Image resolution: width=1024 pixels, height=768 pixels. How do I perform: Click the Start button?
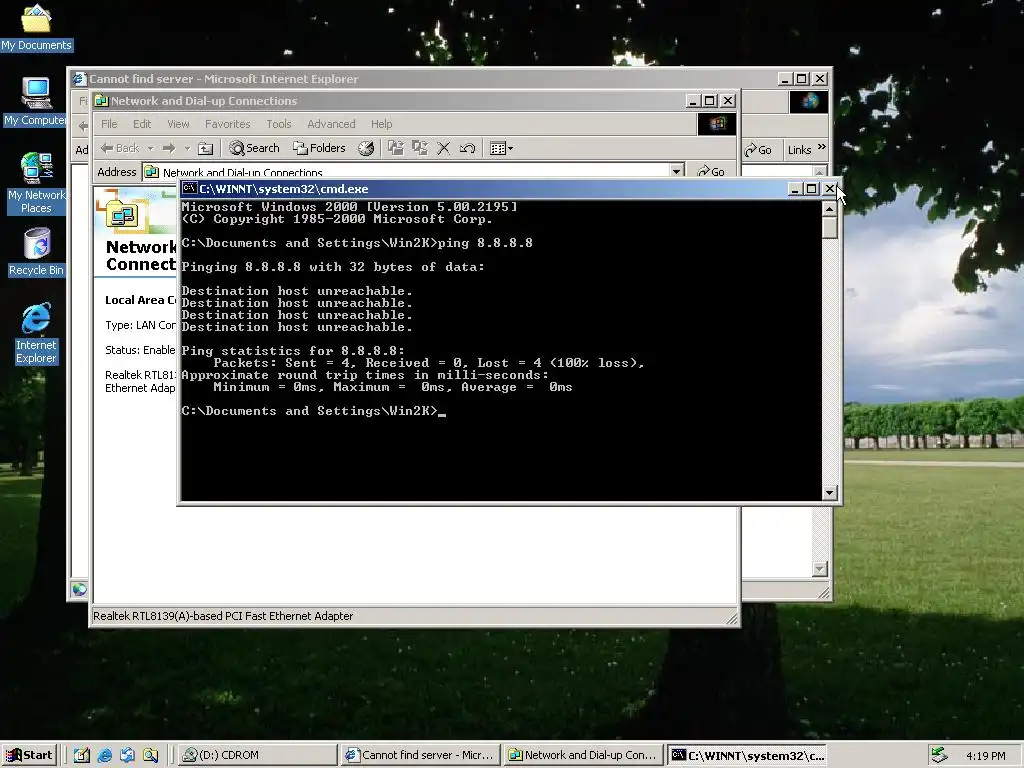pos(29,755)
